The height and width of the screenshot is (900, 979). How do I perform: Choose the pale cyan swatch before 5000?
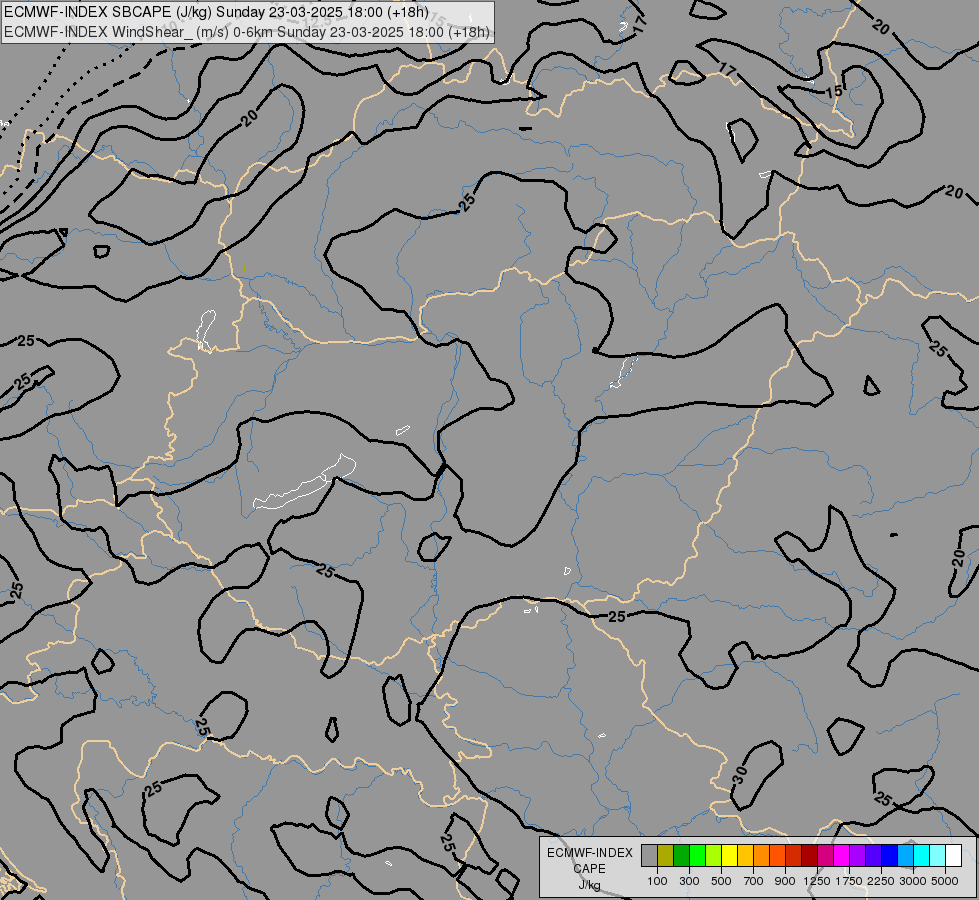937,855
